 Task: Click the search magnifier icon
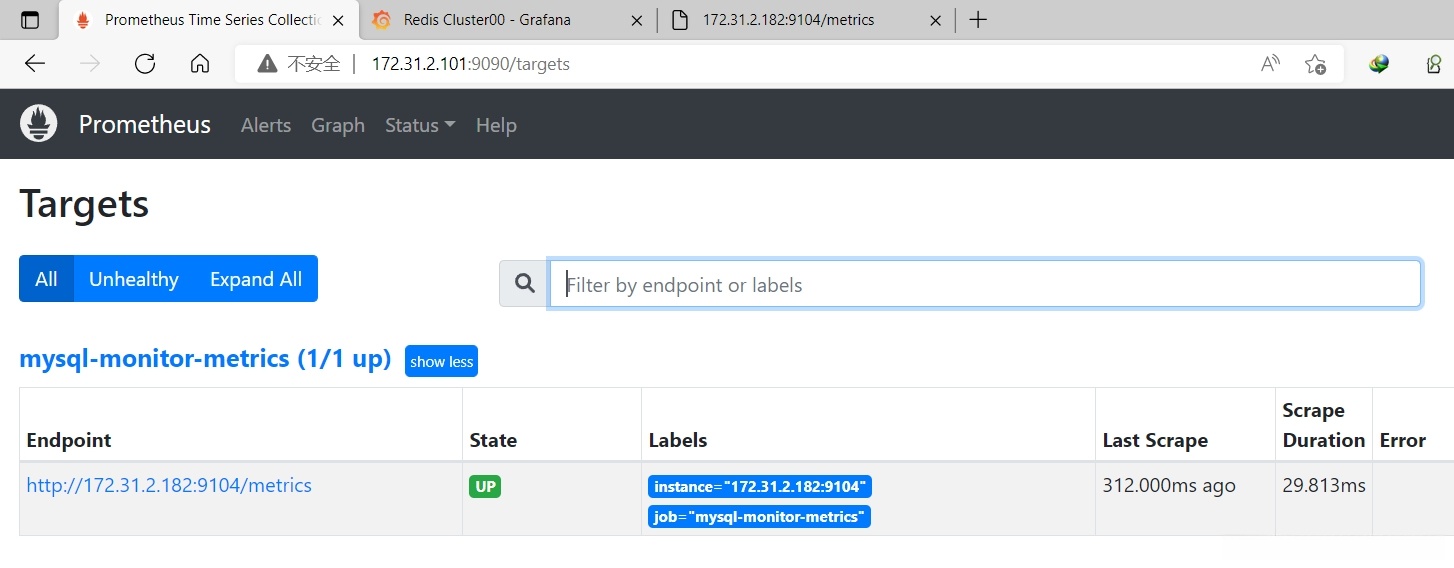(524, 285)
